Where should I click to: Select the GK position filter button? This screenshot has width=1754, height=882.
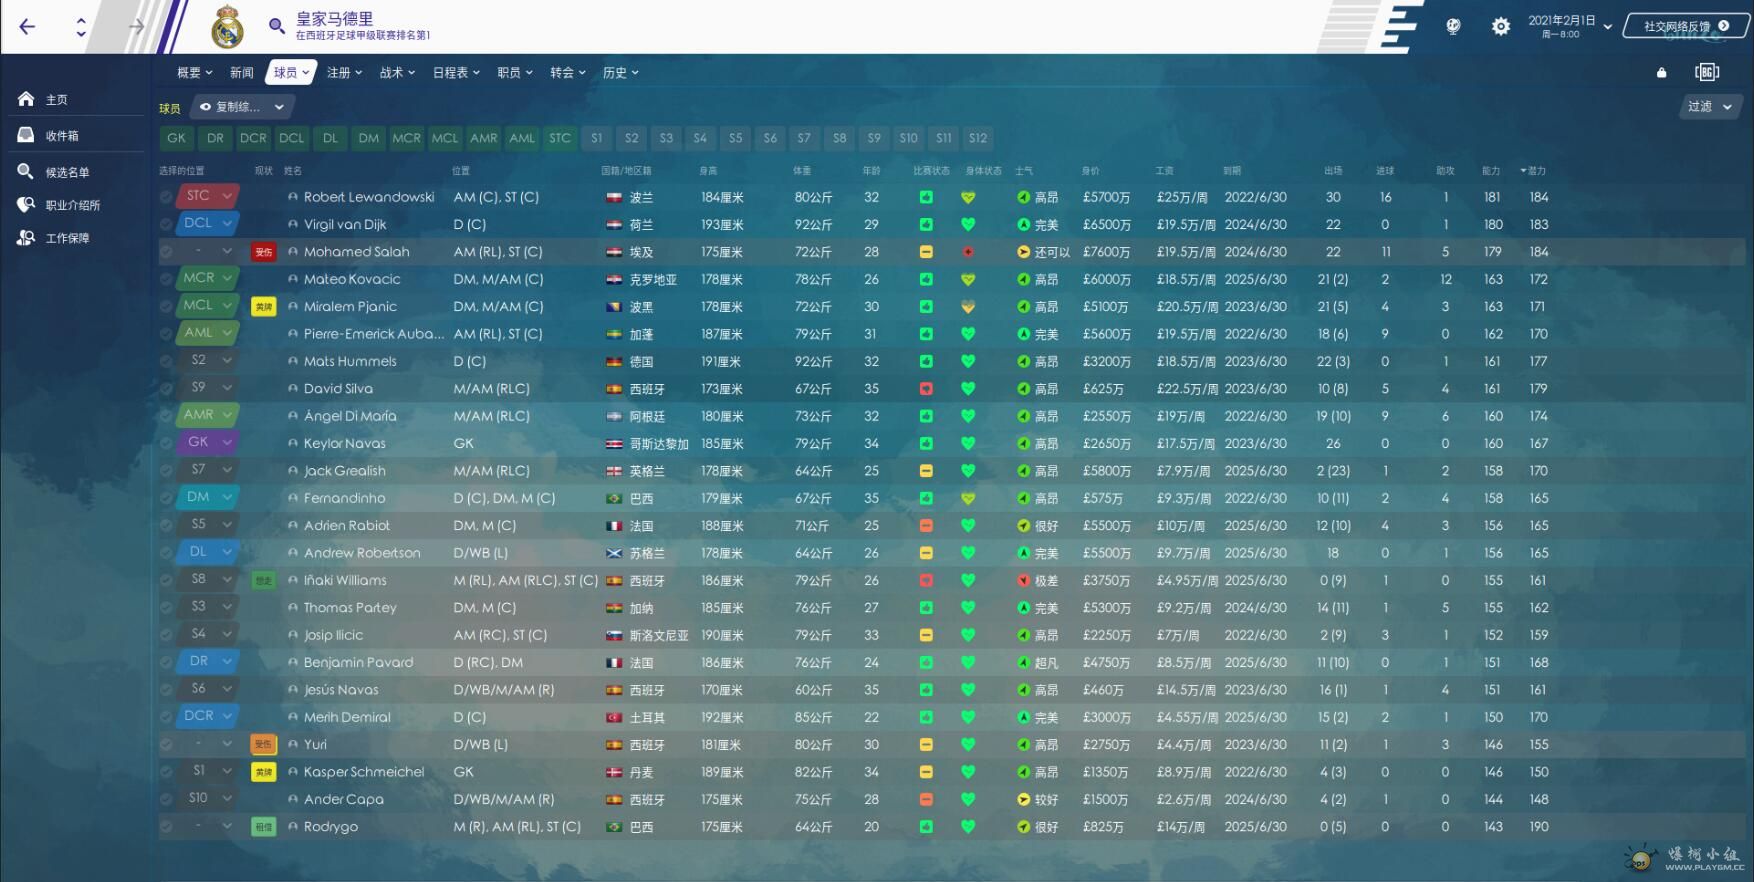coord(176,138)
